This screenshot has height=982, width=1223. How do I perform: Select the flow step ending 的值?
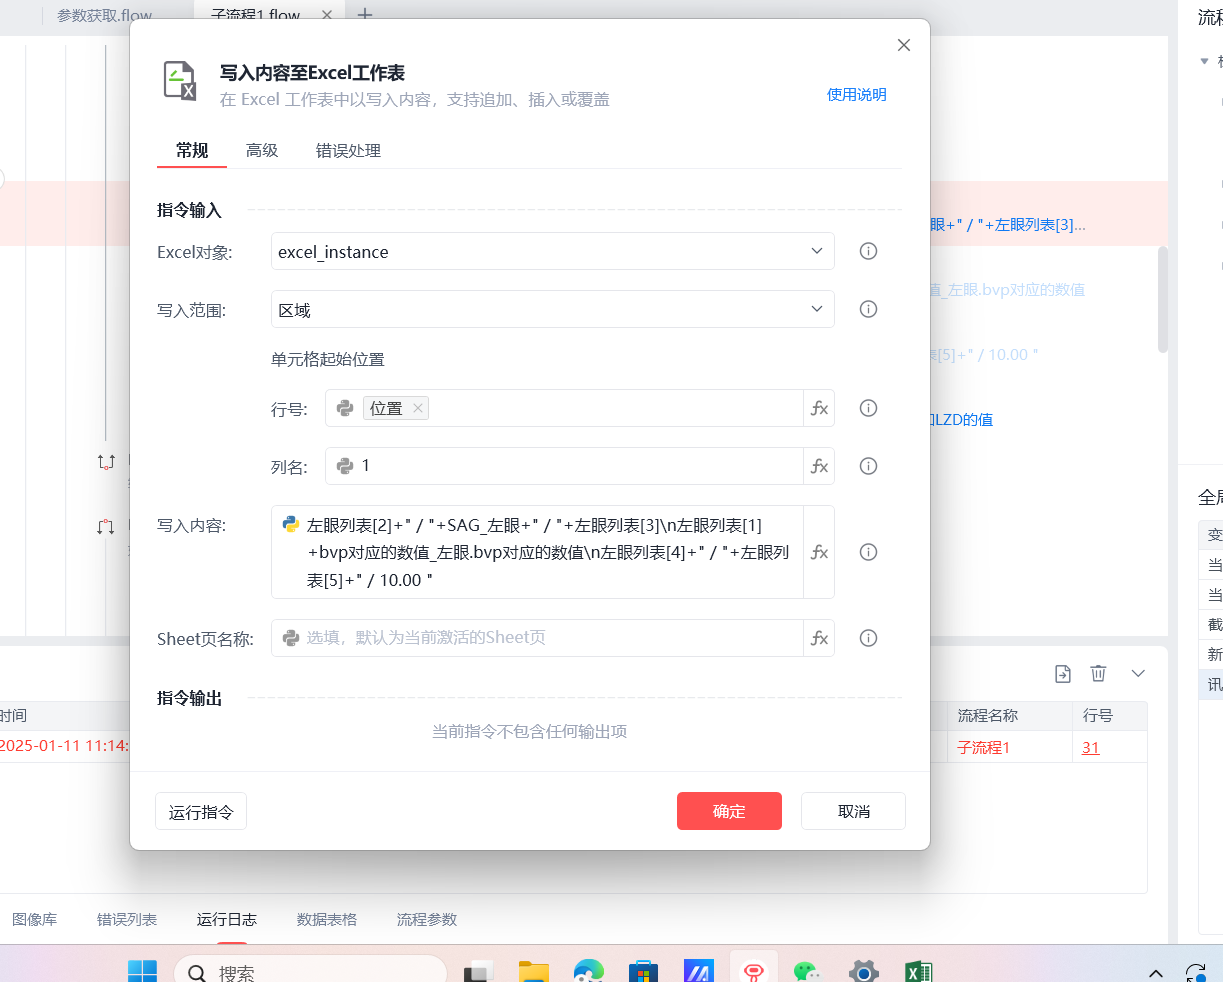click(x=962, y=420)
